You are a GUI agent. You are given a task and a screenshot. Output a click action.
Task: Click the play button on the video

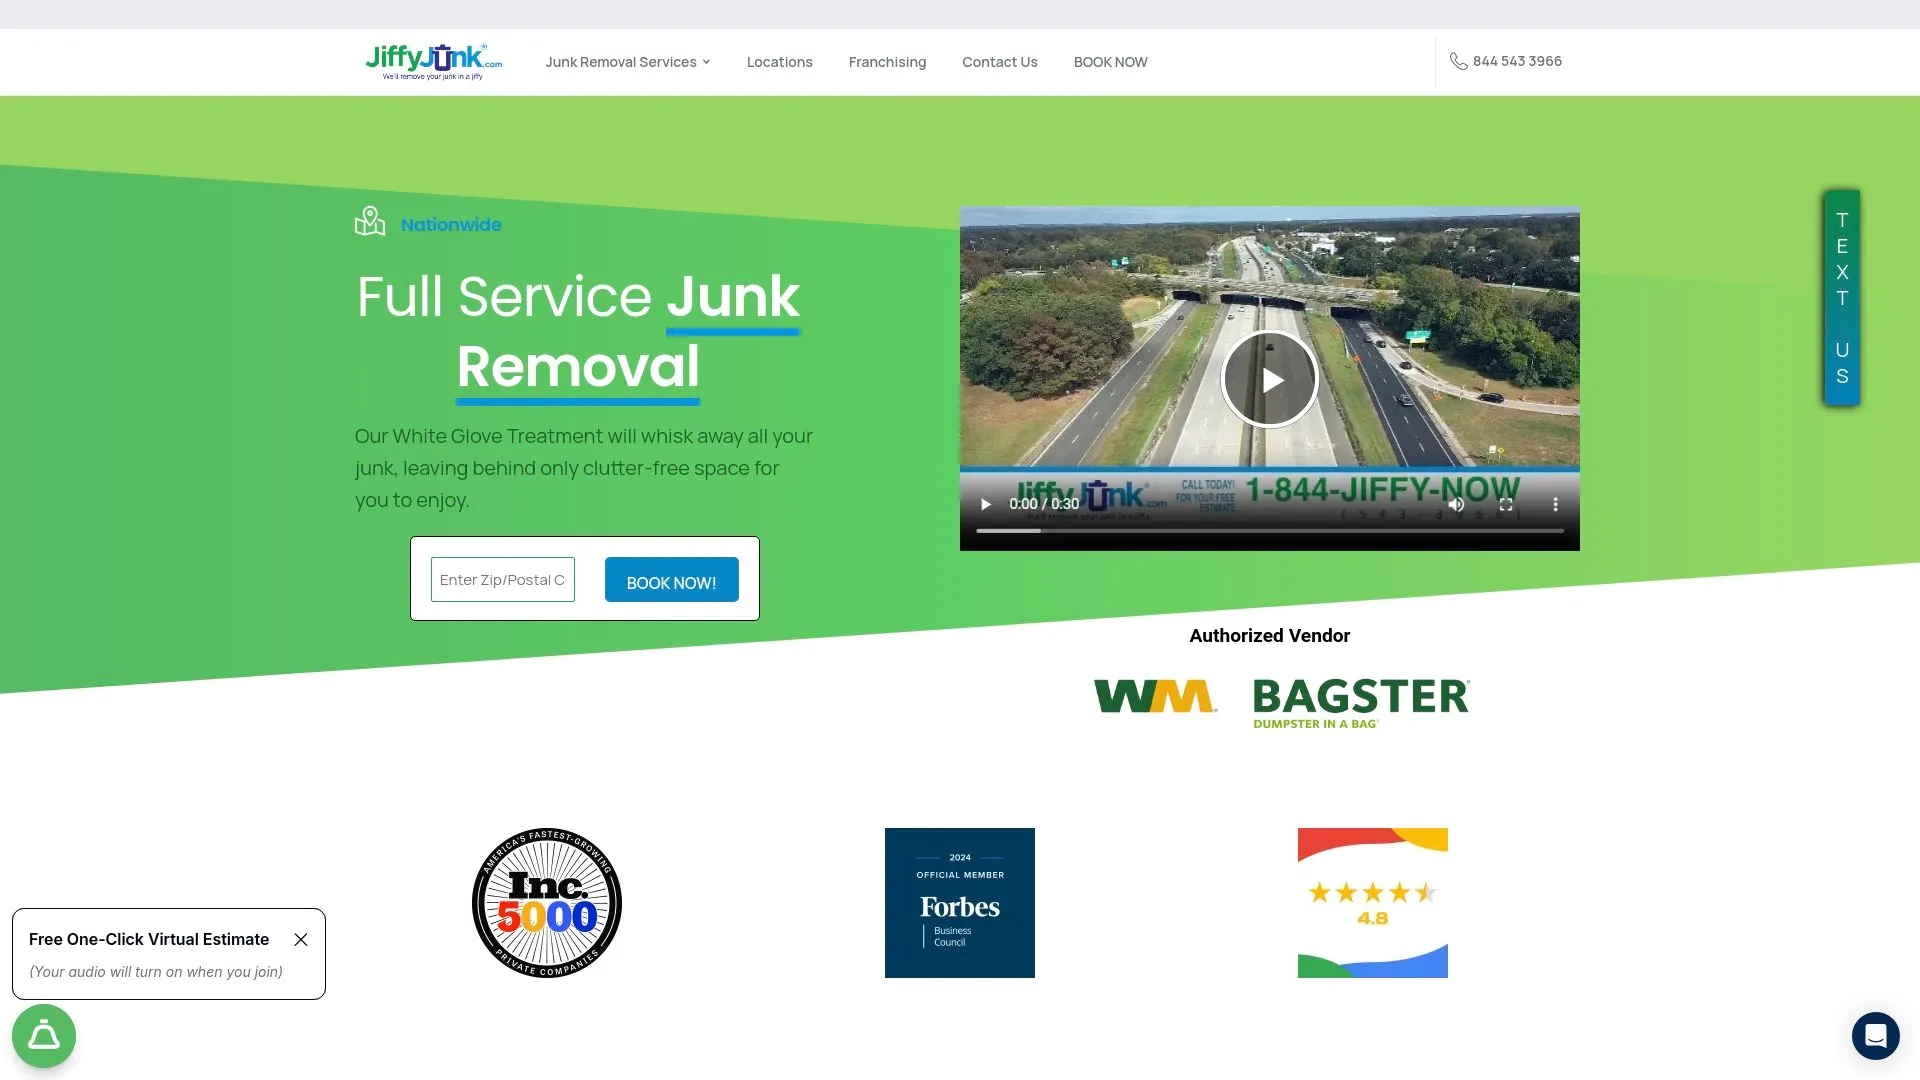tap(1269, 378)
